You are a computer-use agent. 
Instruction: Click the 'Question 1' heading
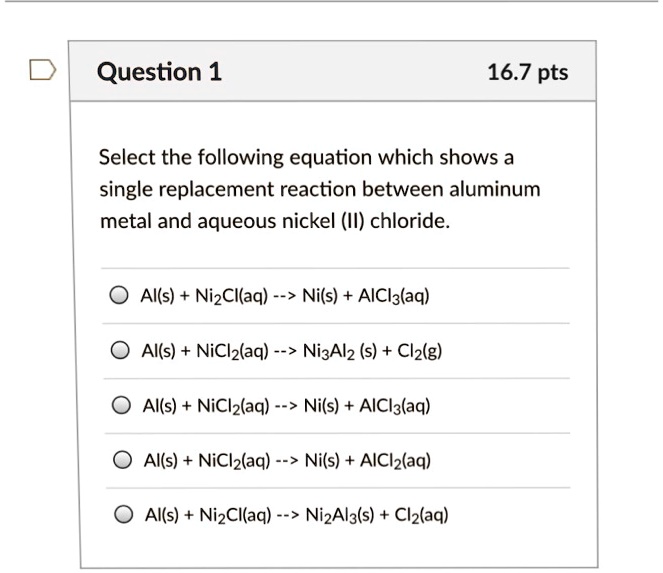pos(160,72)
